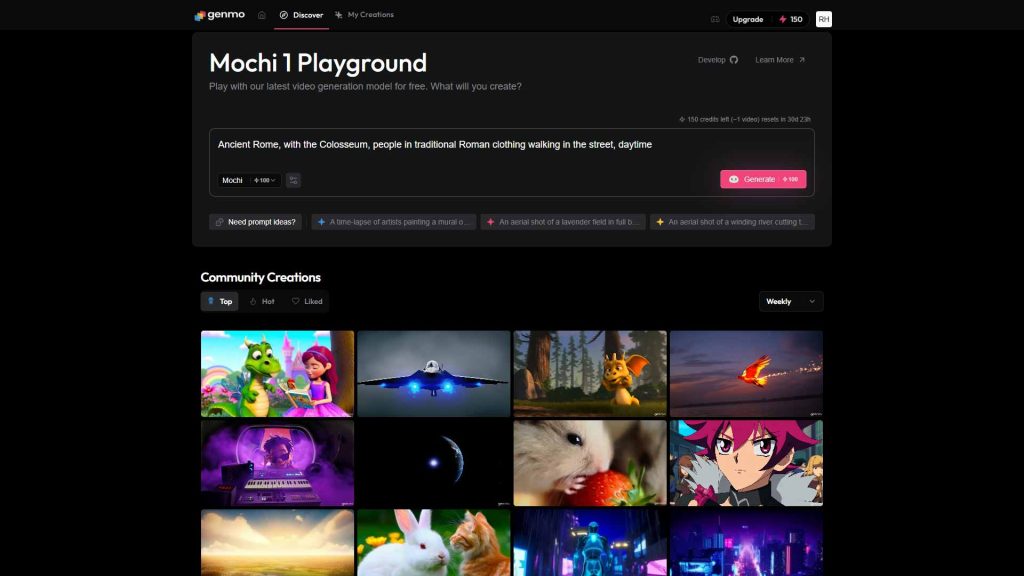Switch to the My Creations tab
The height and width of the screenshot is (576, 1024).
(364, 15)
